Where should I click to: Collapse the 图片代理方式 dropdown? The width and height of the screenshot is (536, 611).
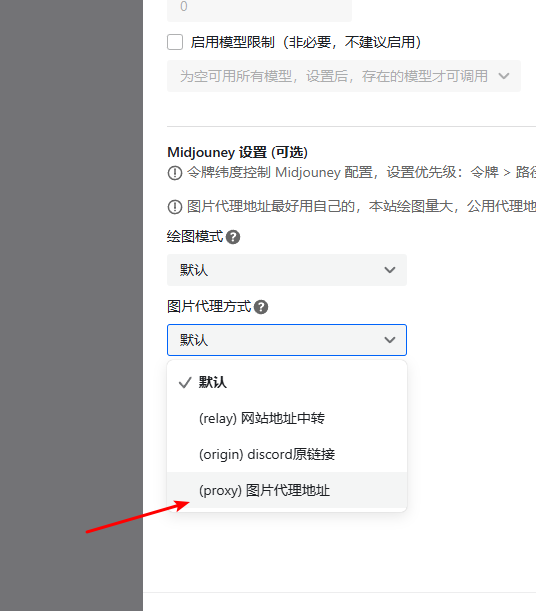pyautogui.click(x=287, y=340)
